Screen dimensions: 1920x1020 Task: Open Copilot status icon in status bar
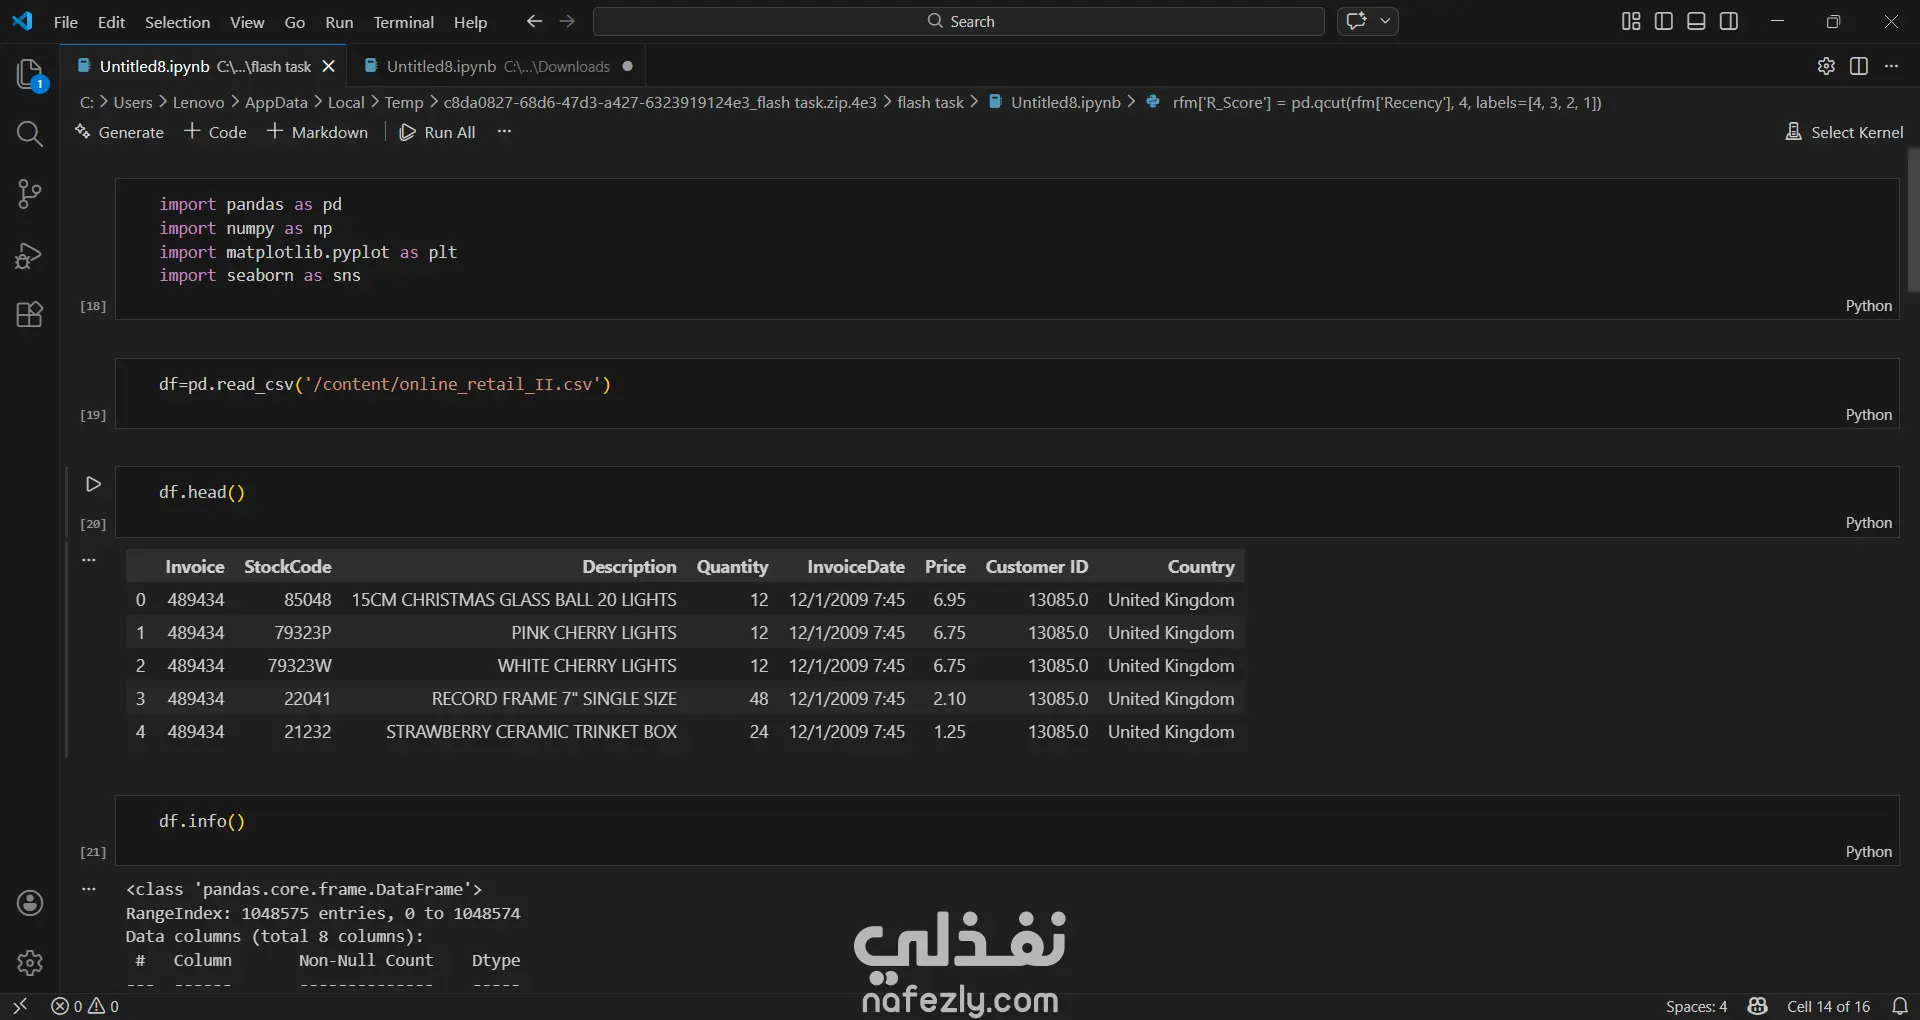pos(1757,1006)
